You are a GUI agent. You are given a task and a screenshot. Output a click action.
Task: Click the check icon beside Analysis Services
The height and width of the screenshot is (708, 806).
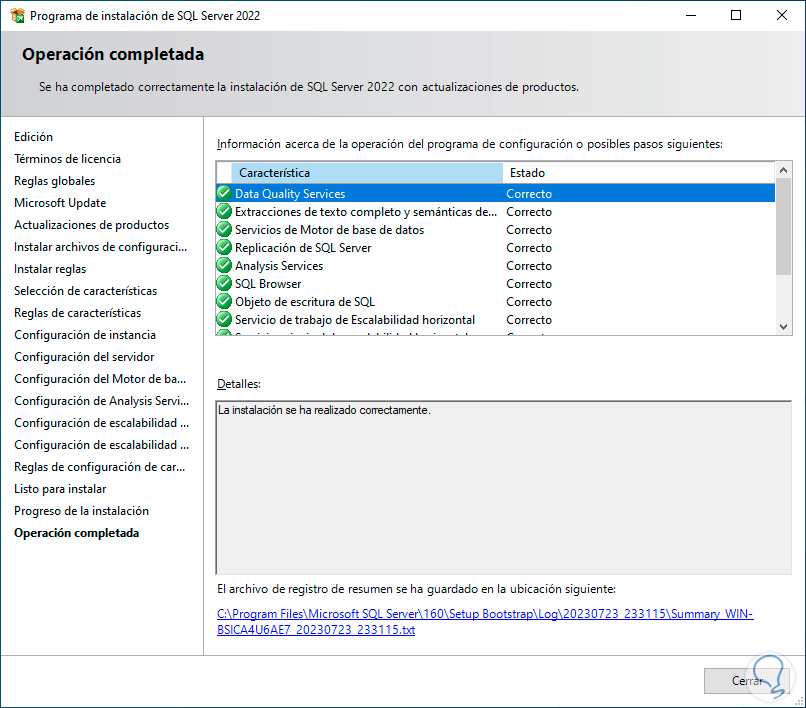[x=224, y=265]
